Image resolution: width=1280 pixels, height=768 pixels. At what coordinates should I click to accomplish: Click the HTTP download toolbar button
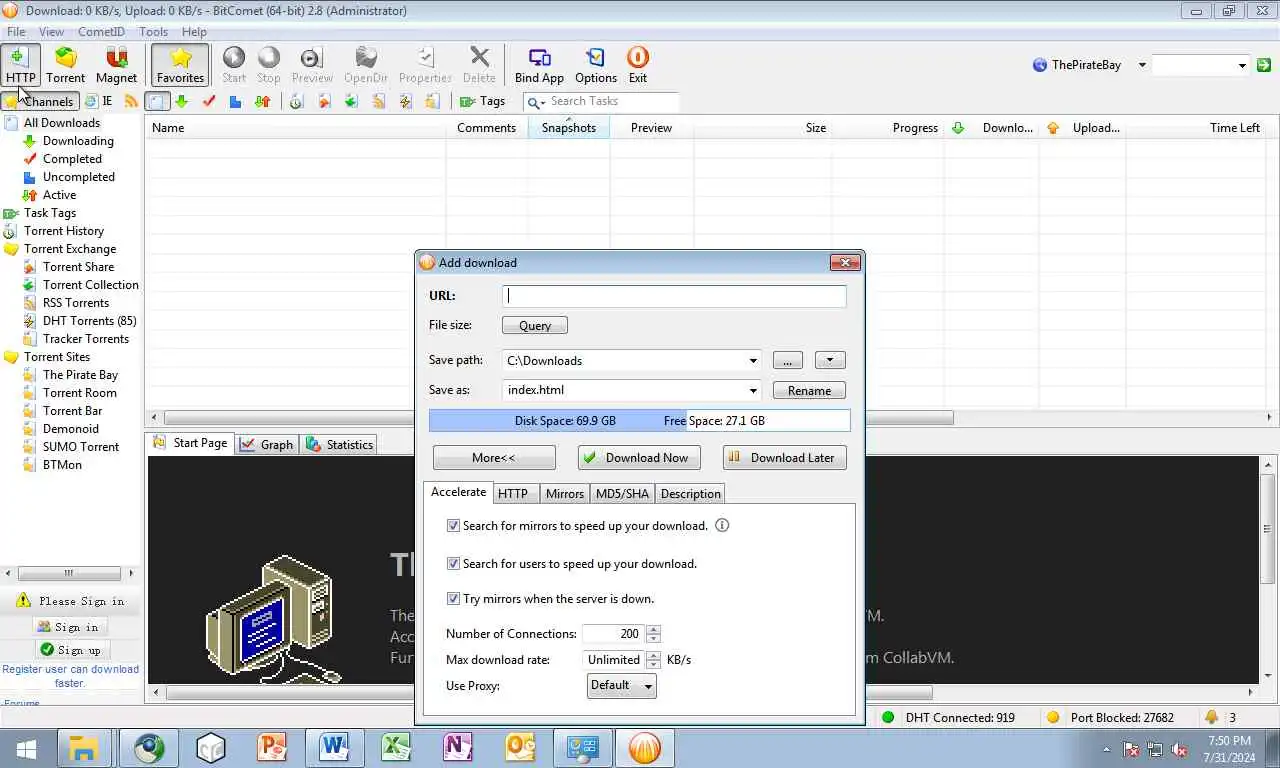point(20,65)
